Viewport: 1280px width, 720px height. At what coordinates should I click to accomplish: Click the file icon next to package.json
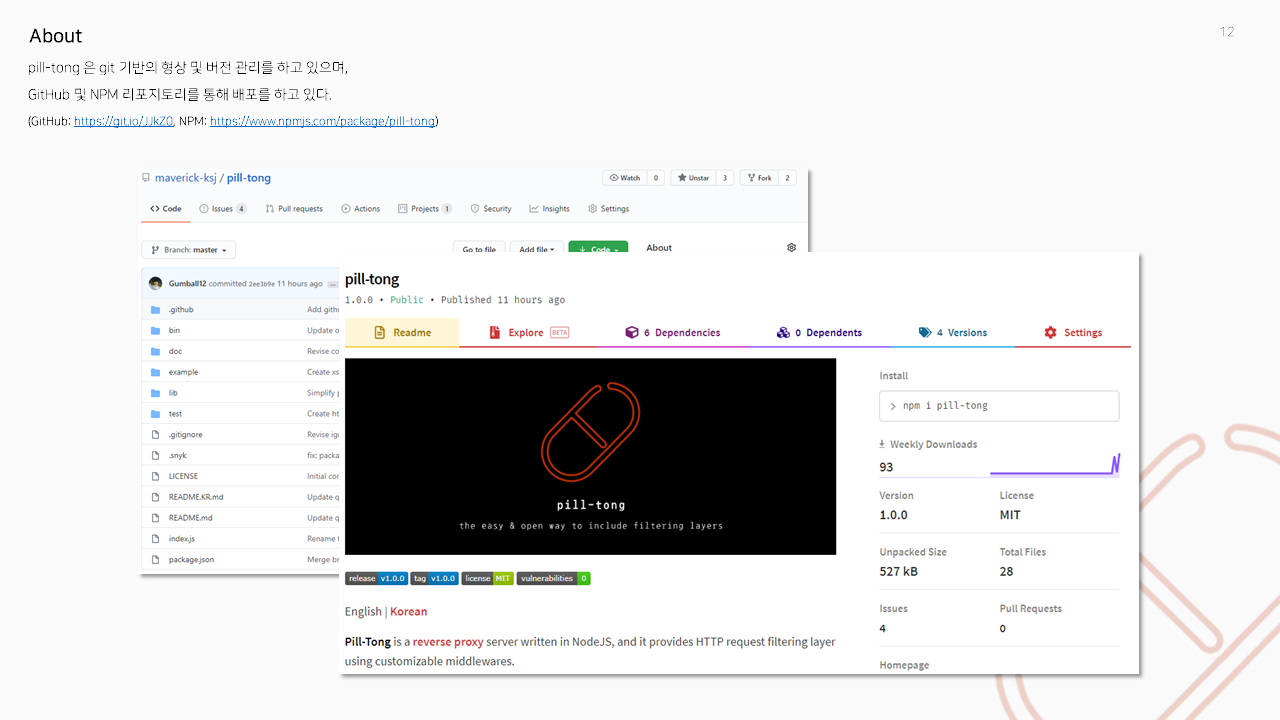155,560
